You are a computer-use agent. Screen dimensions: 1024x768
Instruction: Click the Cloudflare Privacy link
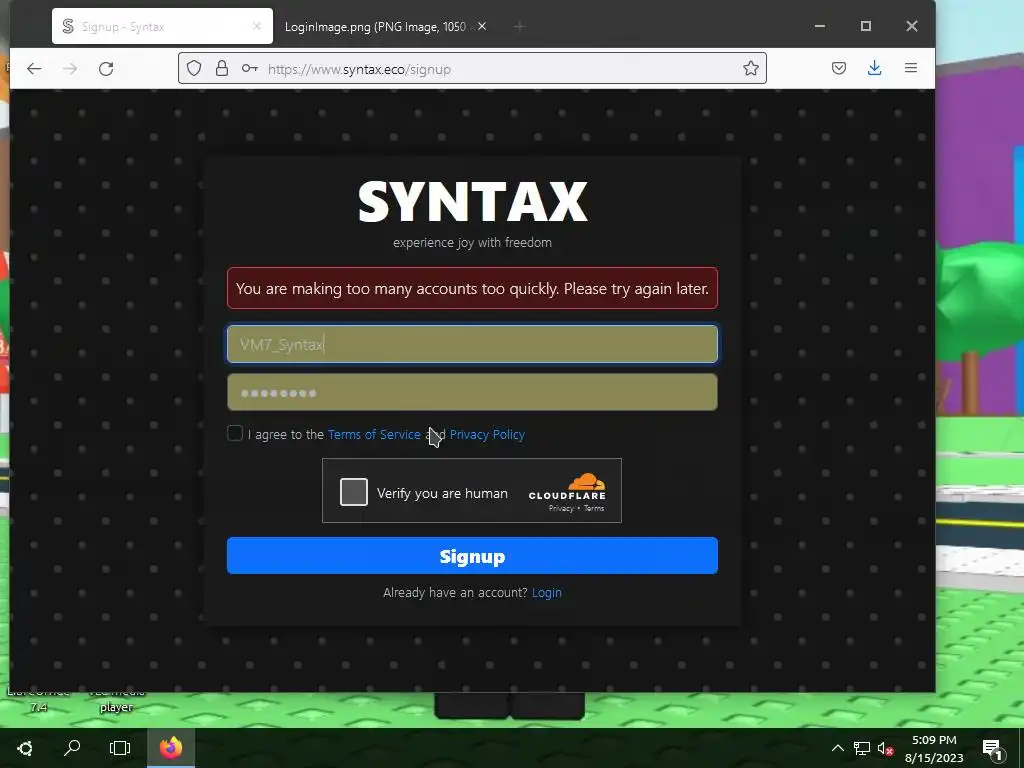tap(561, 508)
